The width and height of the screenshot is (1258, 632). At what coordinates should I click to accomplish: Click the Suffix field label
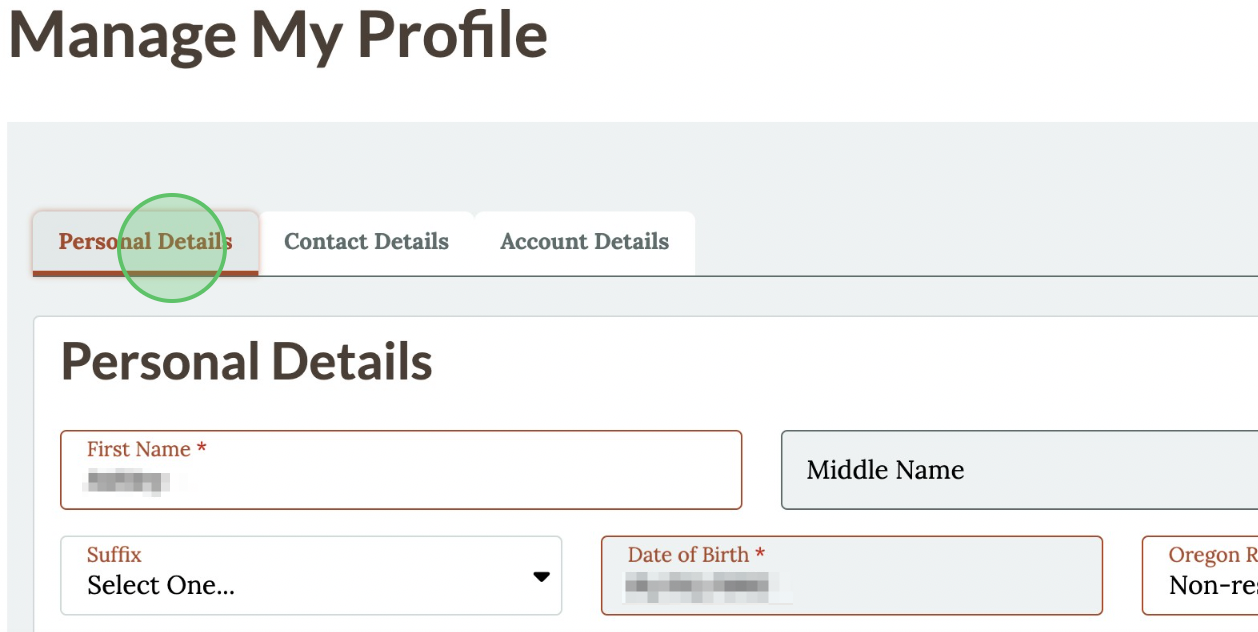114,555
